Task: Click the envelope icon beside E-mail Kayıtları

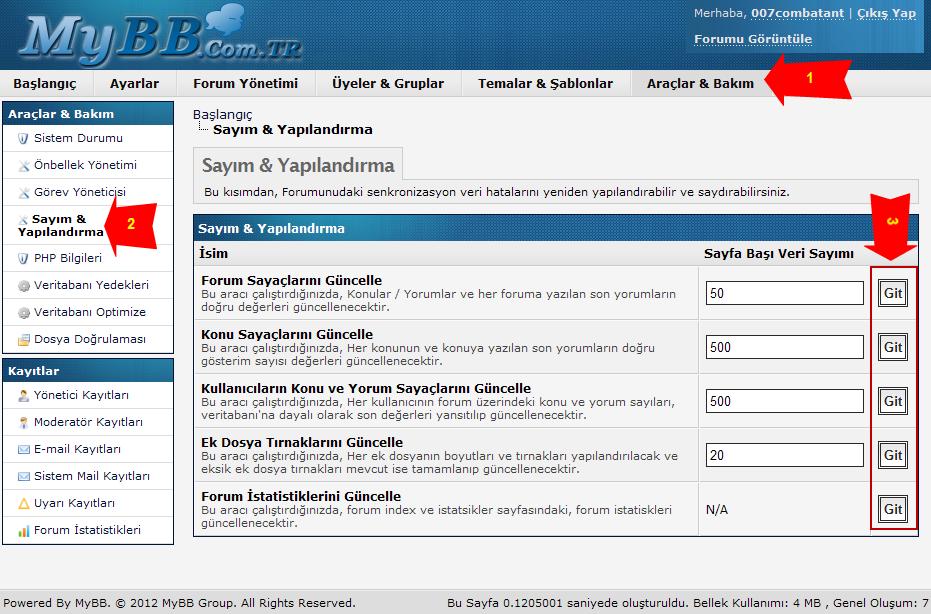Action: tap(24, 450)
